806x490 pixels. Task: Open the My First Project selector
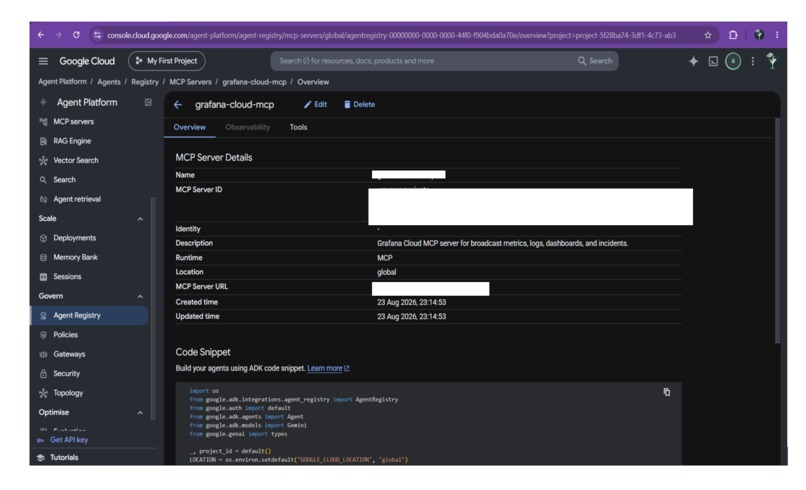[x=167, y=61]
